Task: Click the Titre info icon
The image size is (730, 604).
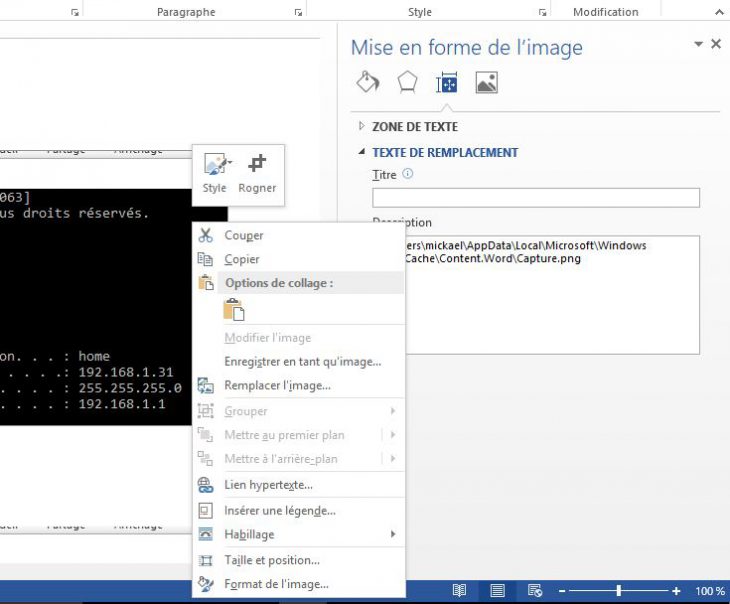Action: click(407, 174)
